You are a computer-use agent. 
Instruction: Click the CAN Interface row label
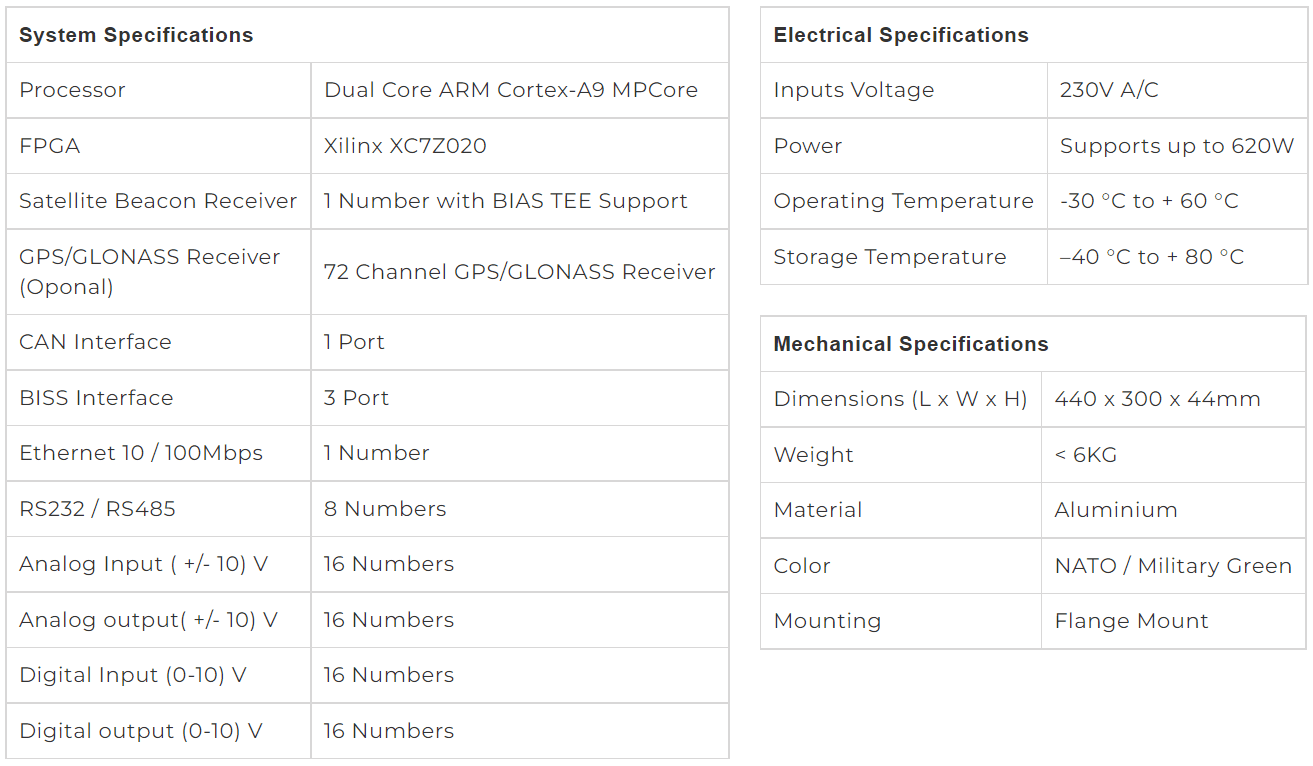pyautogui.click(x=95, y=342)
